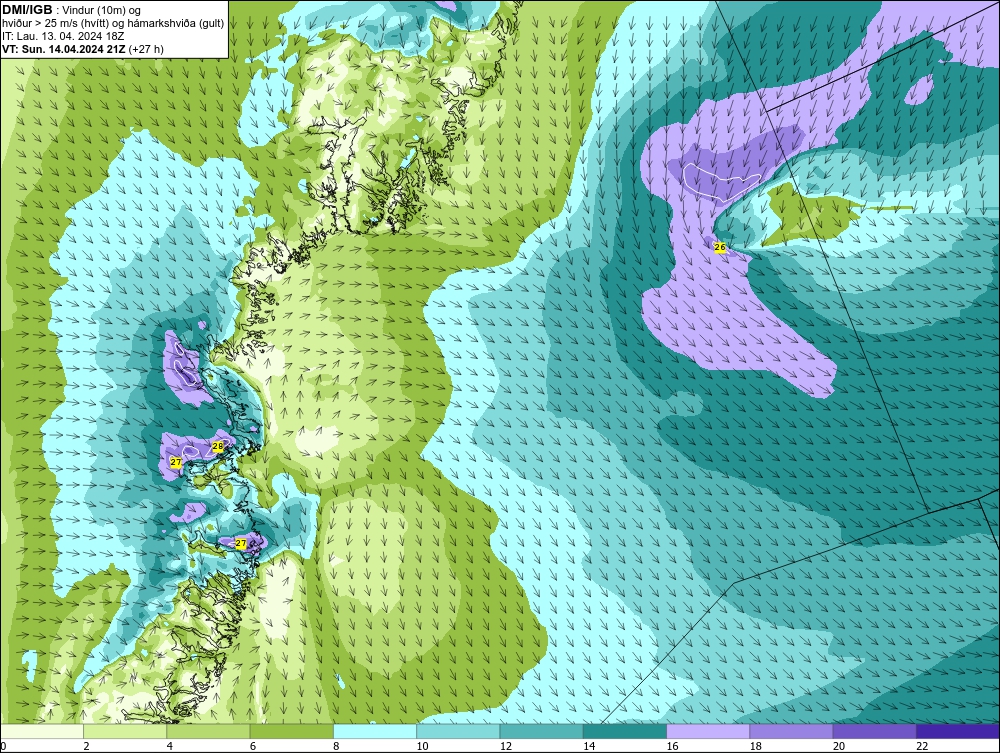Click the '20' scale label on the color bar

(839, 747)
